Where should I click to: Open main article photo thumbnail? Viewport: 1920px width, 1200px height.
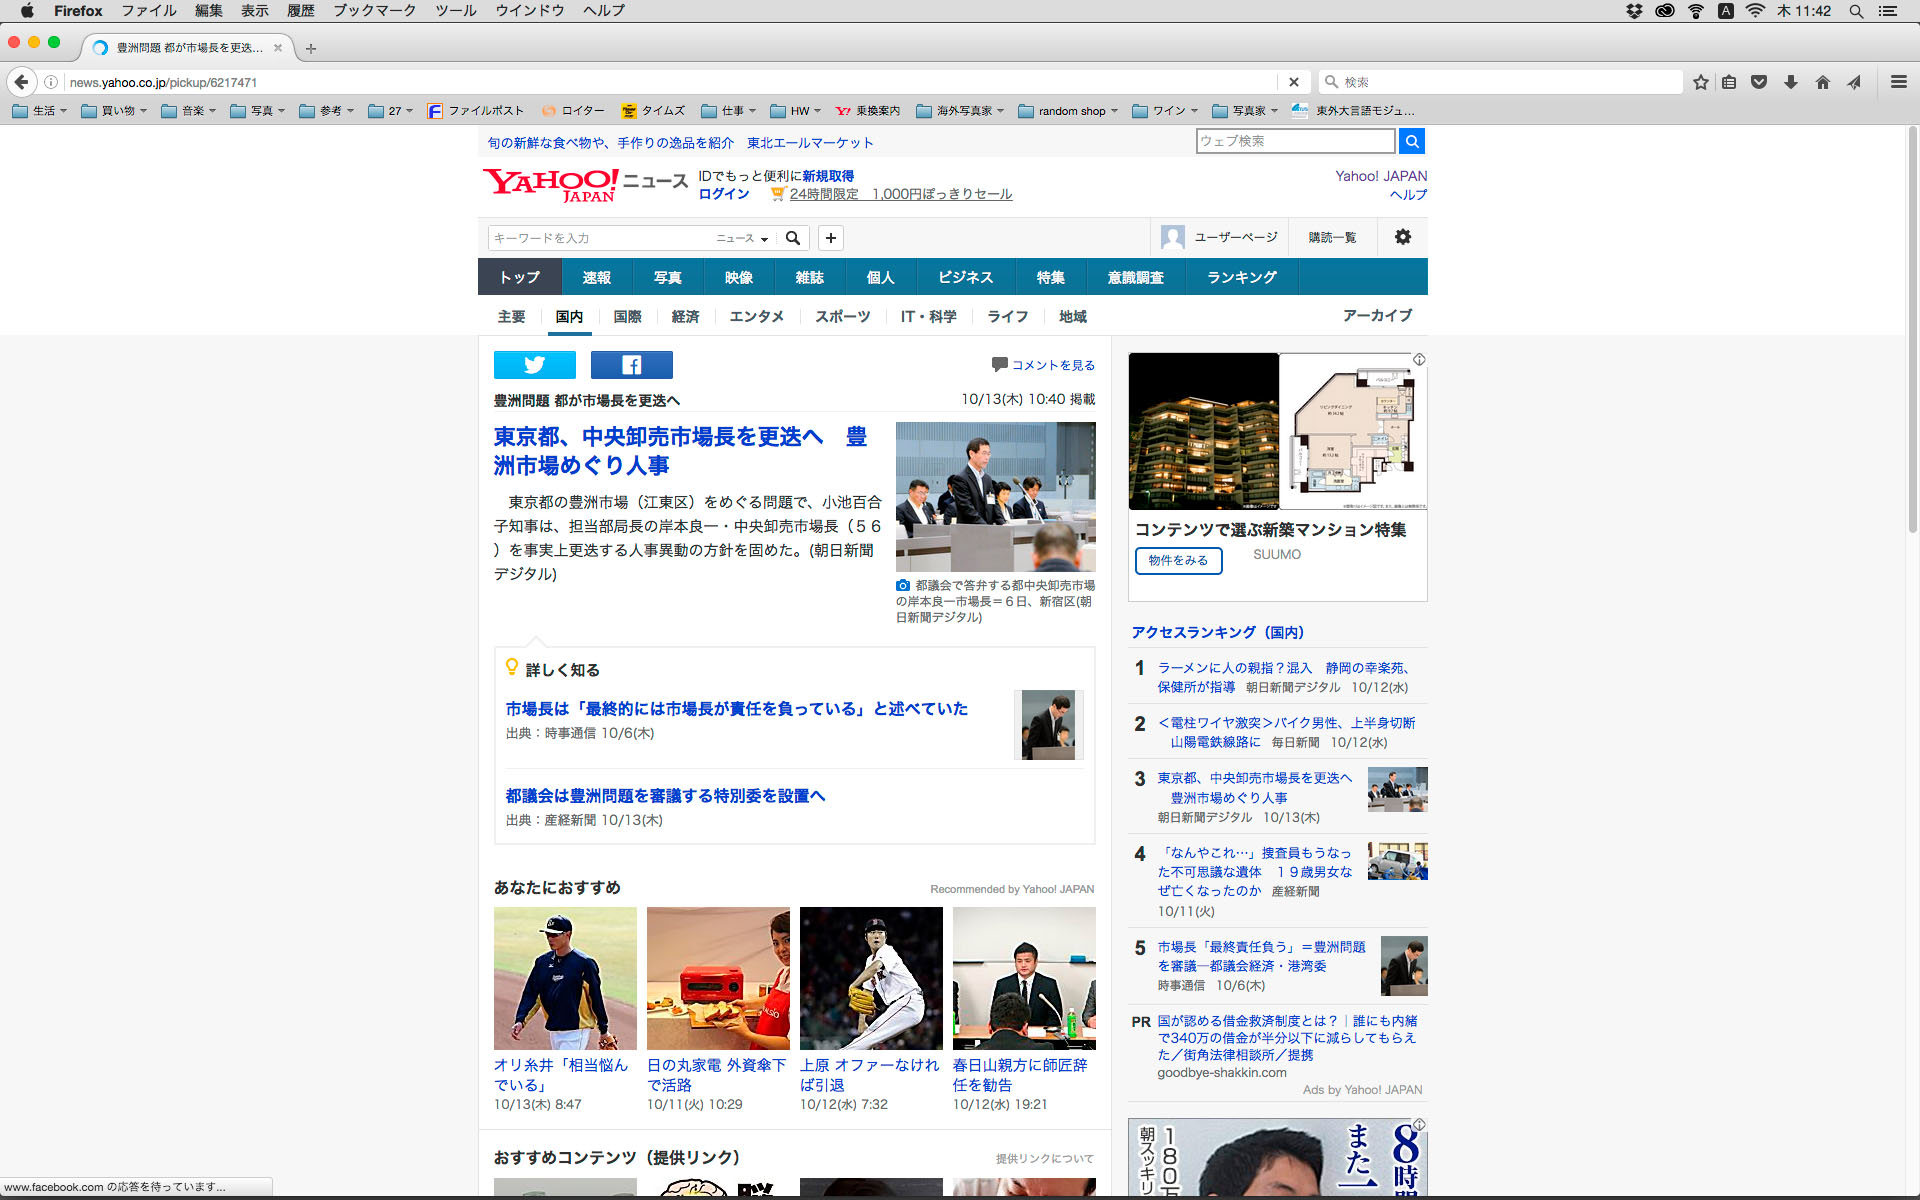click(995, 496)
